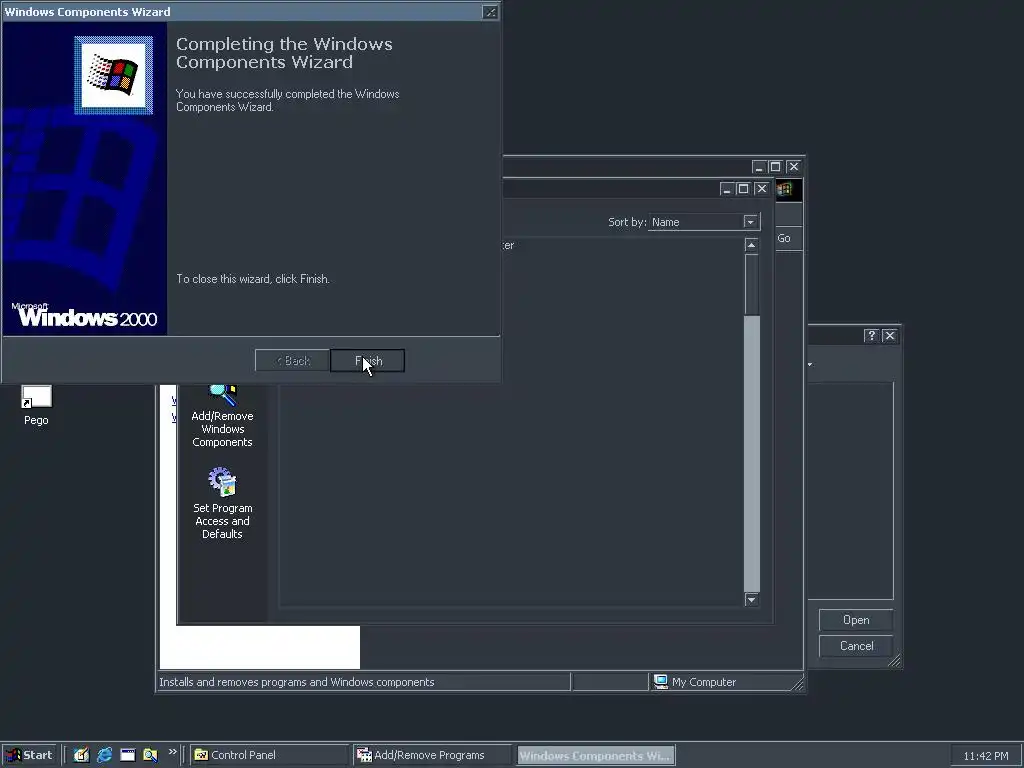Maximize the Add/Remove Programs window

(x=743, y=189)
